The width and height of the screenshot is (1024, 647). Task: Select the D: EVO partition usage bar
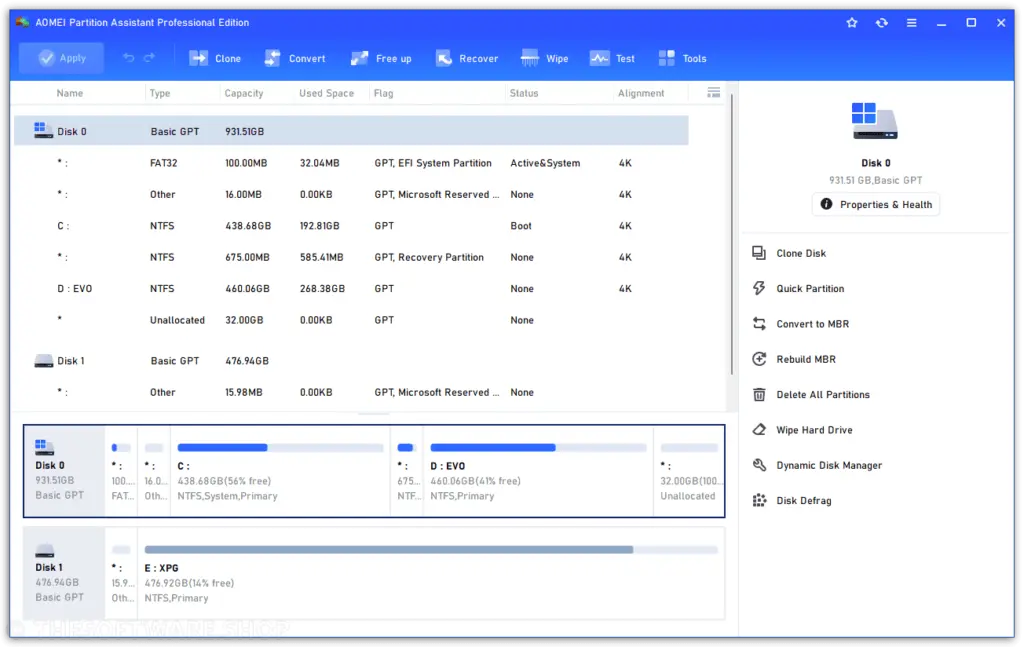tap(538, 448)
